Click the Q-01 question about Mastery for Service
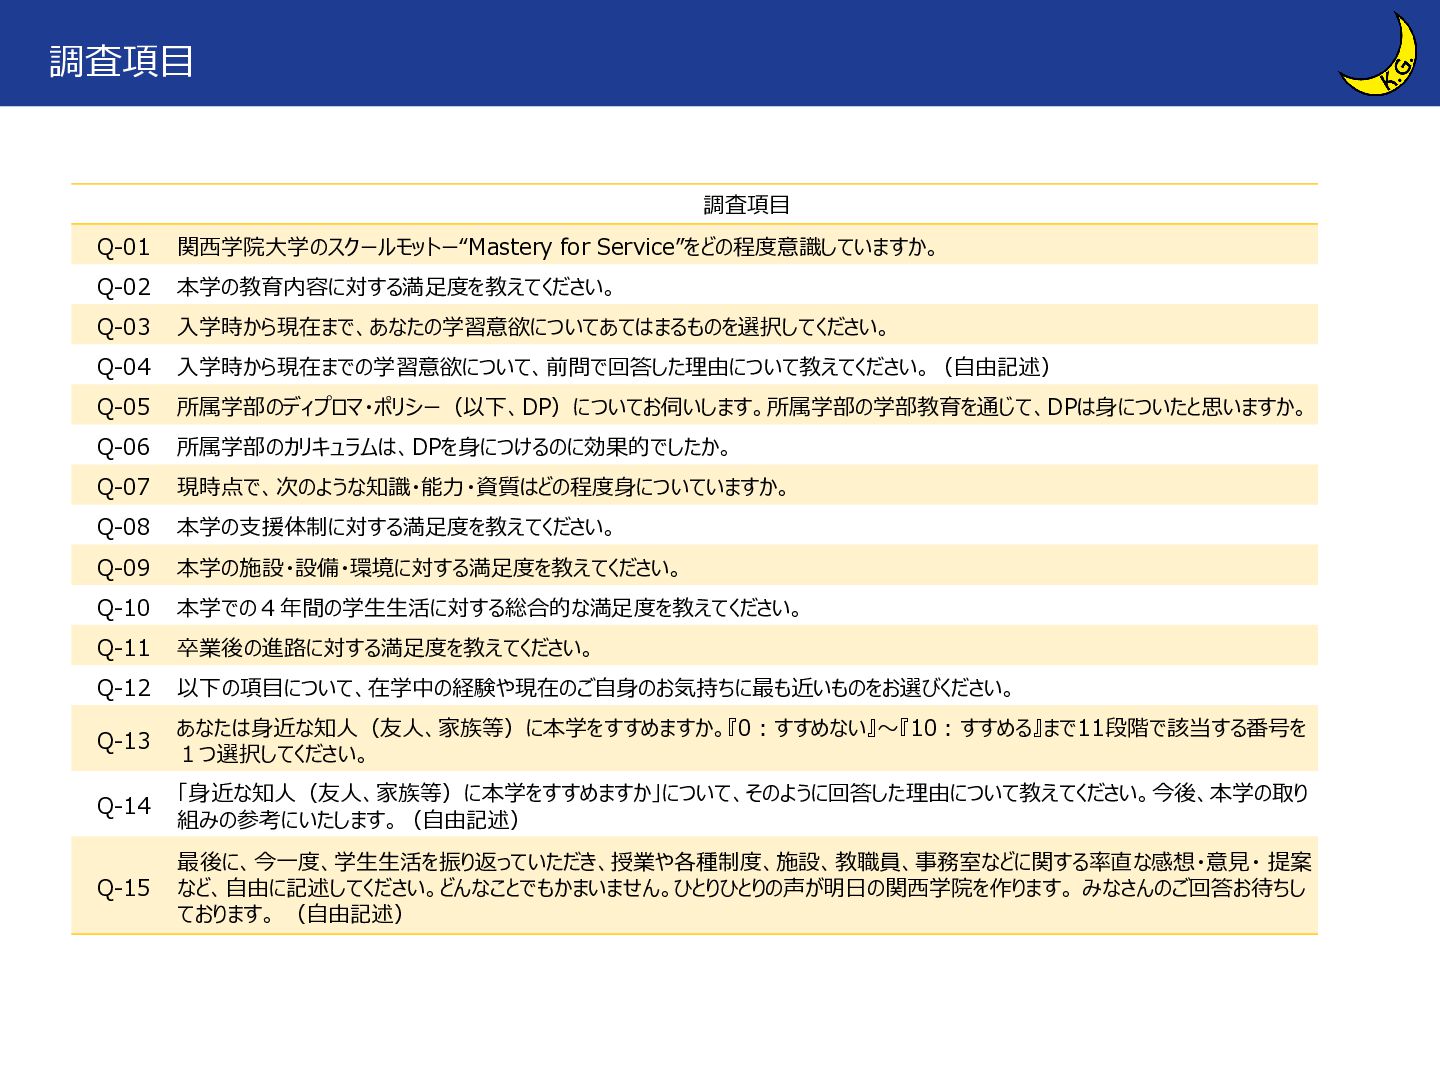Image resolution: width=1440 pixels, height=1080 pixels. (558, 247)
